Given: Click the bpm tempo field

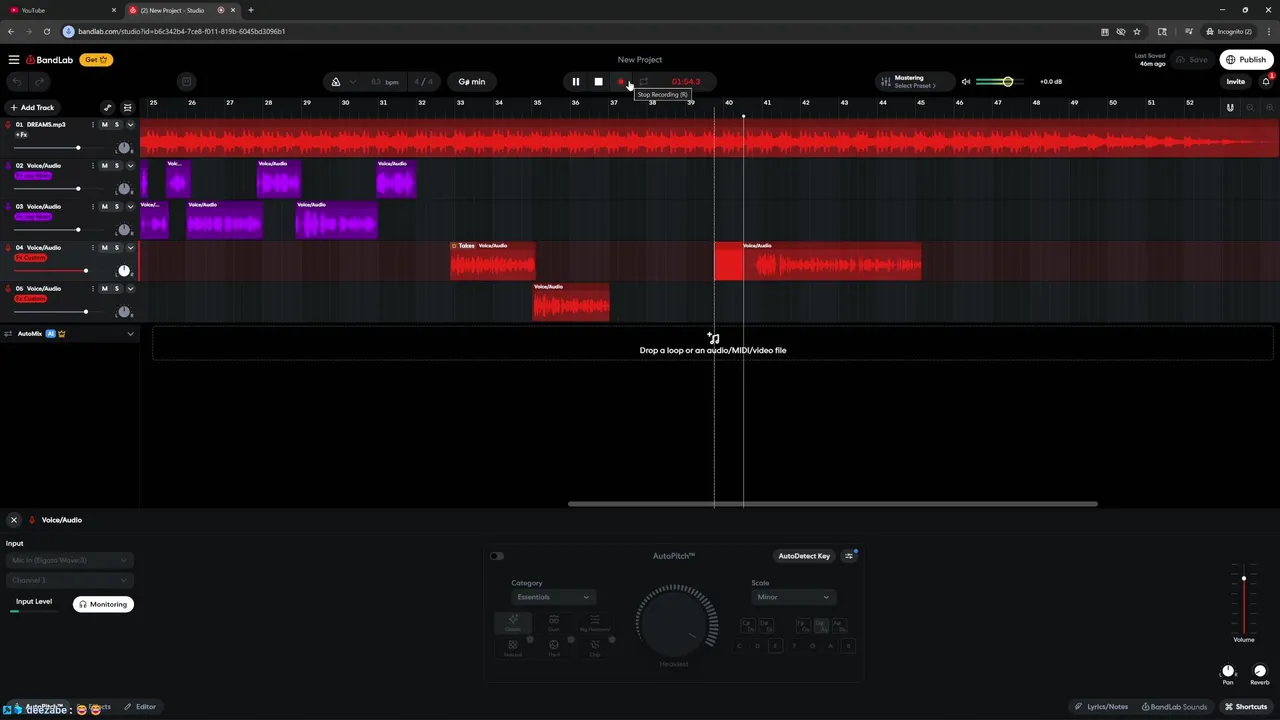Looking at the screenshot, I should (384, 82).
